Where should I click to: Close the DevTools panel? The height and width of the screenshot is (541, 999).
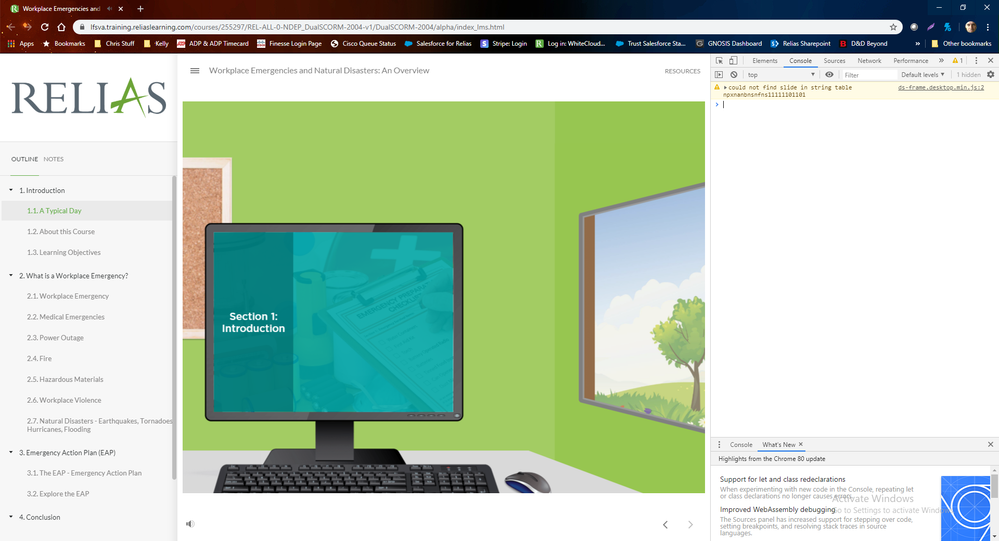[991, 61]
